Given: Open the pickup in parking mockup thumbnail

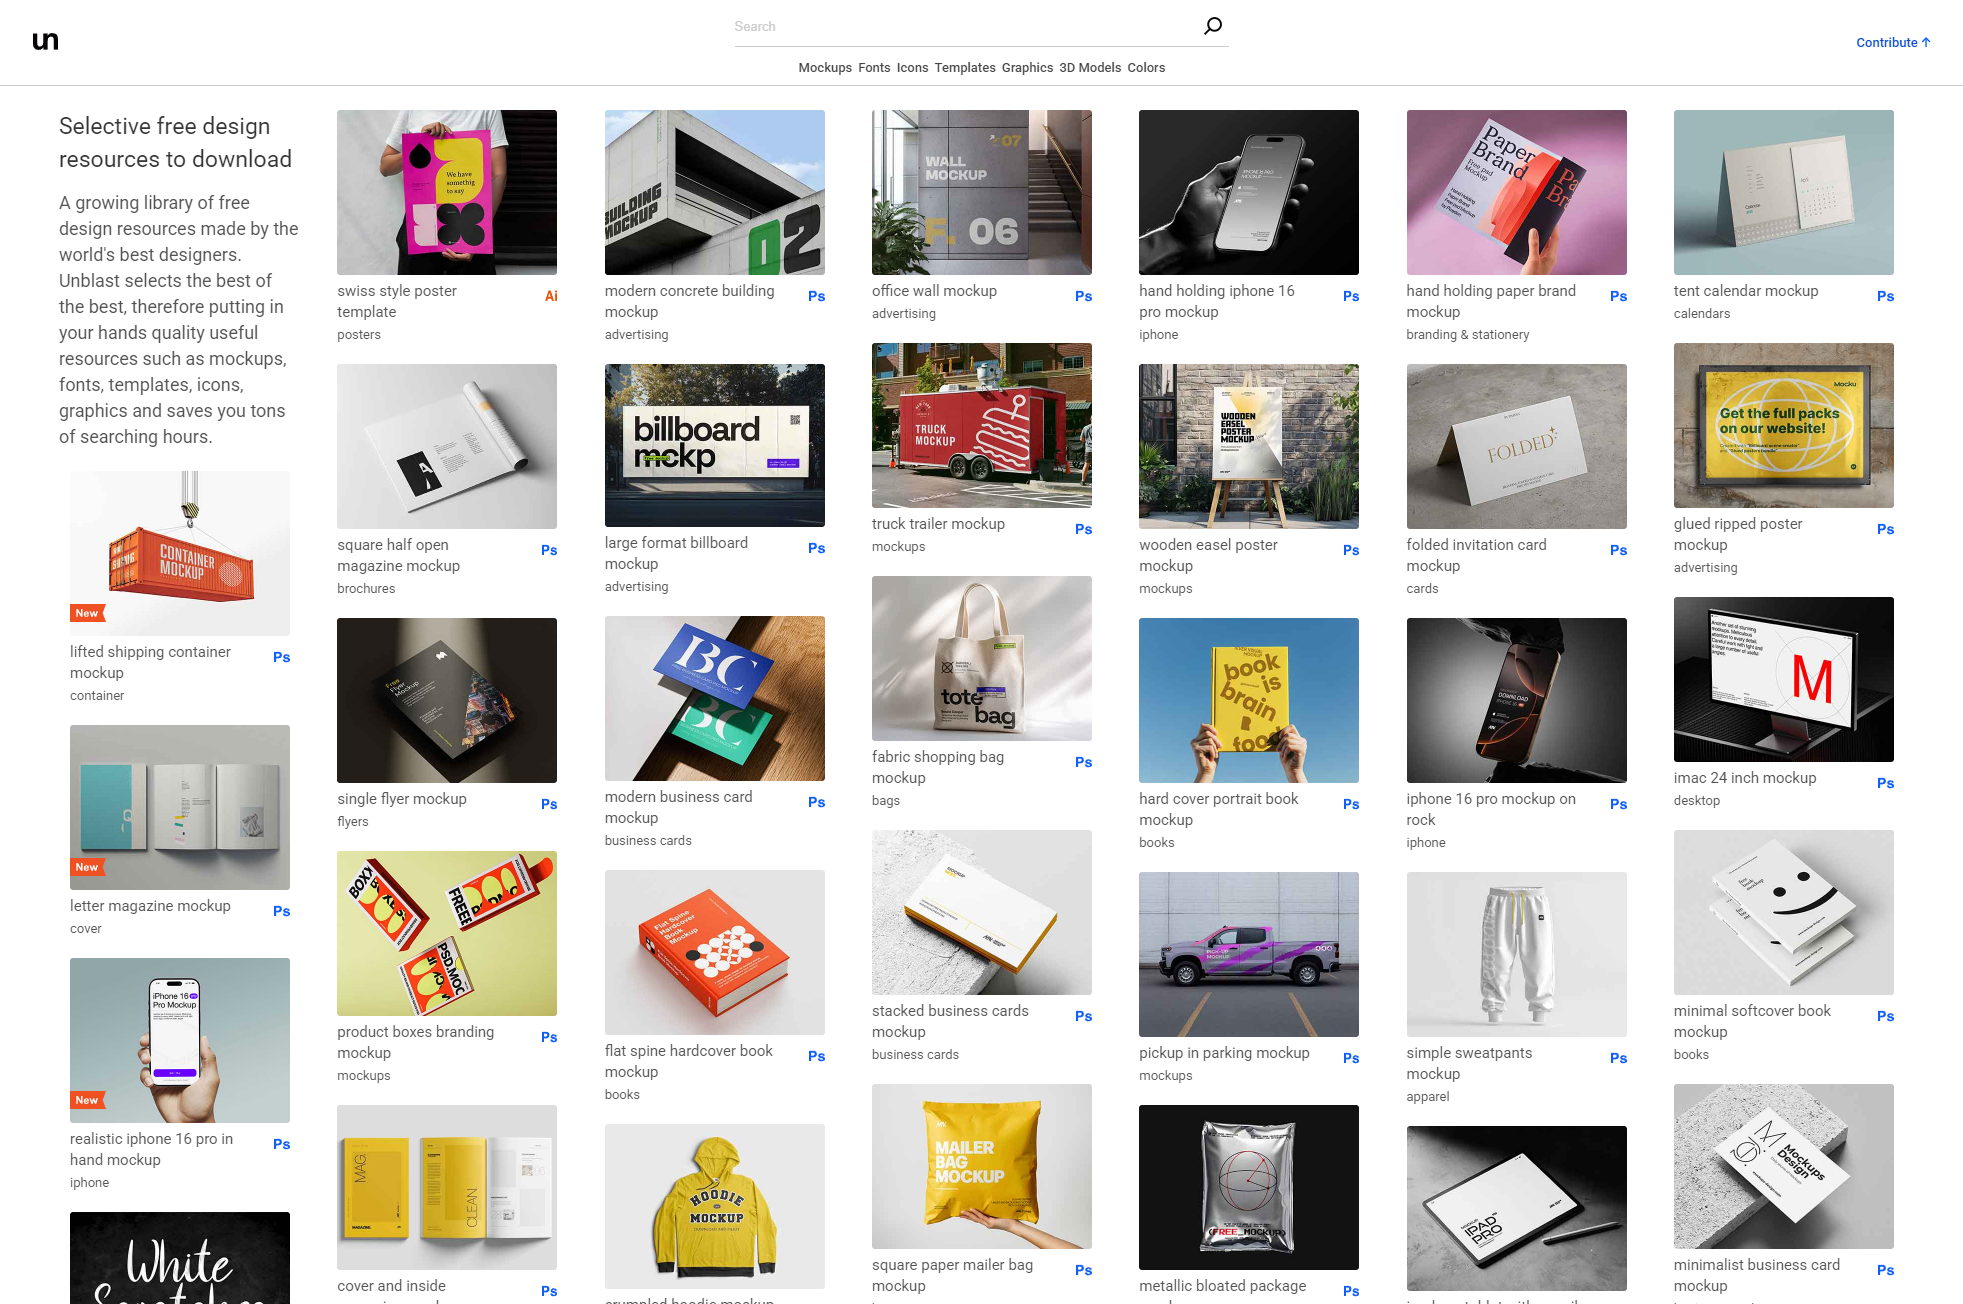Looking at the screenshot, I should 1249,954.
